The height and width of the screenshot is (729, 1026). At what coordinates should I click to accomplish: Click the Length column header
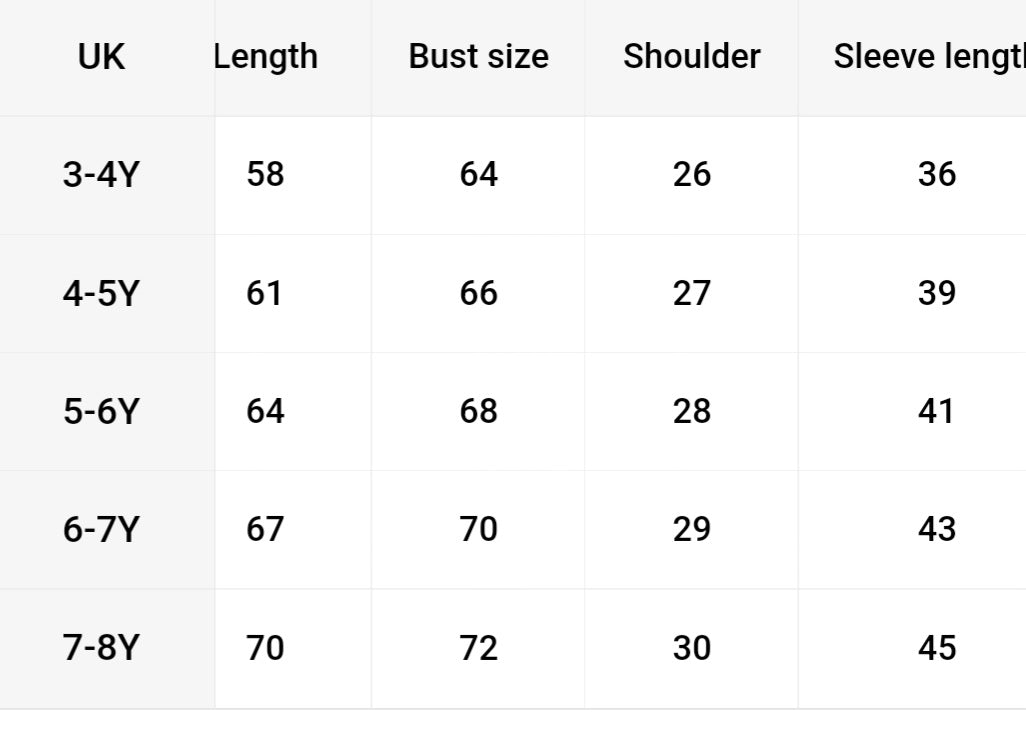pyautogui.click(x=266, y=57)
